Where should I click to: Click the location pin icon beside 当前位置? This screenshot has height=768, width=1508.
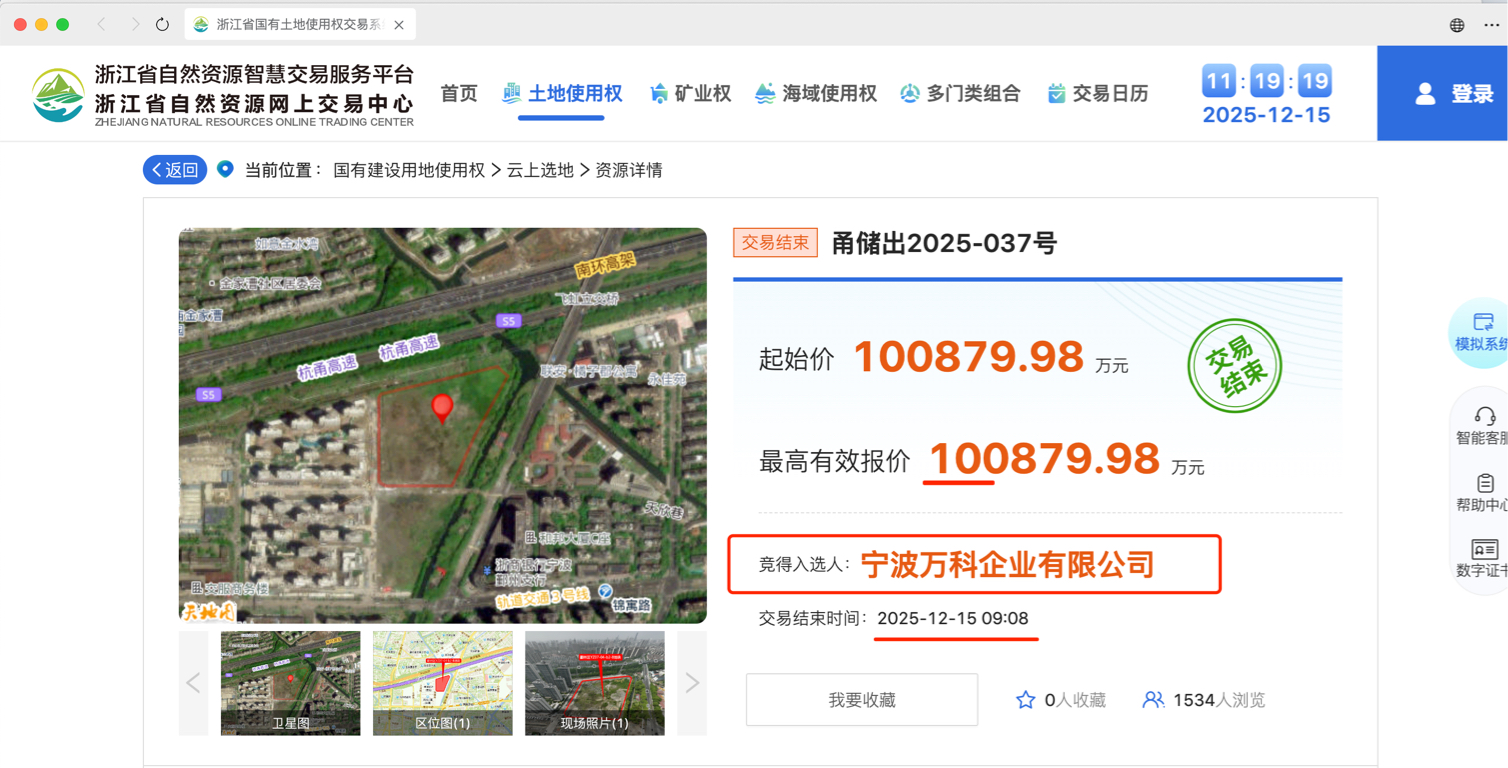(x=225, y=169)
